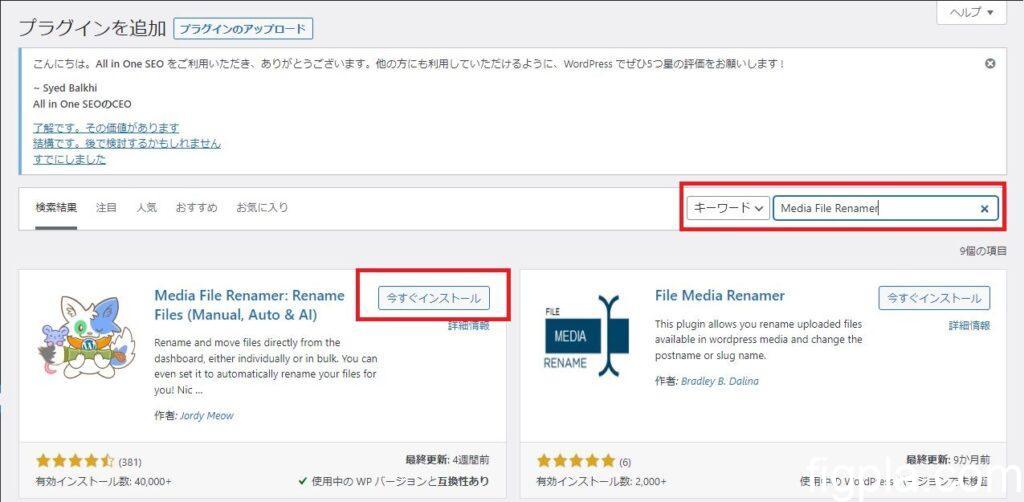
Task: Open the File Media Renamer title link
Action: 720,295
